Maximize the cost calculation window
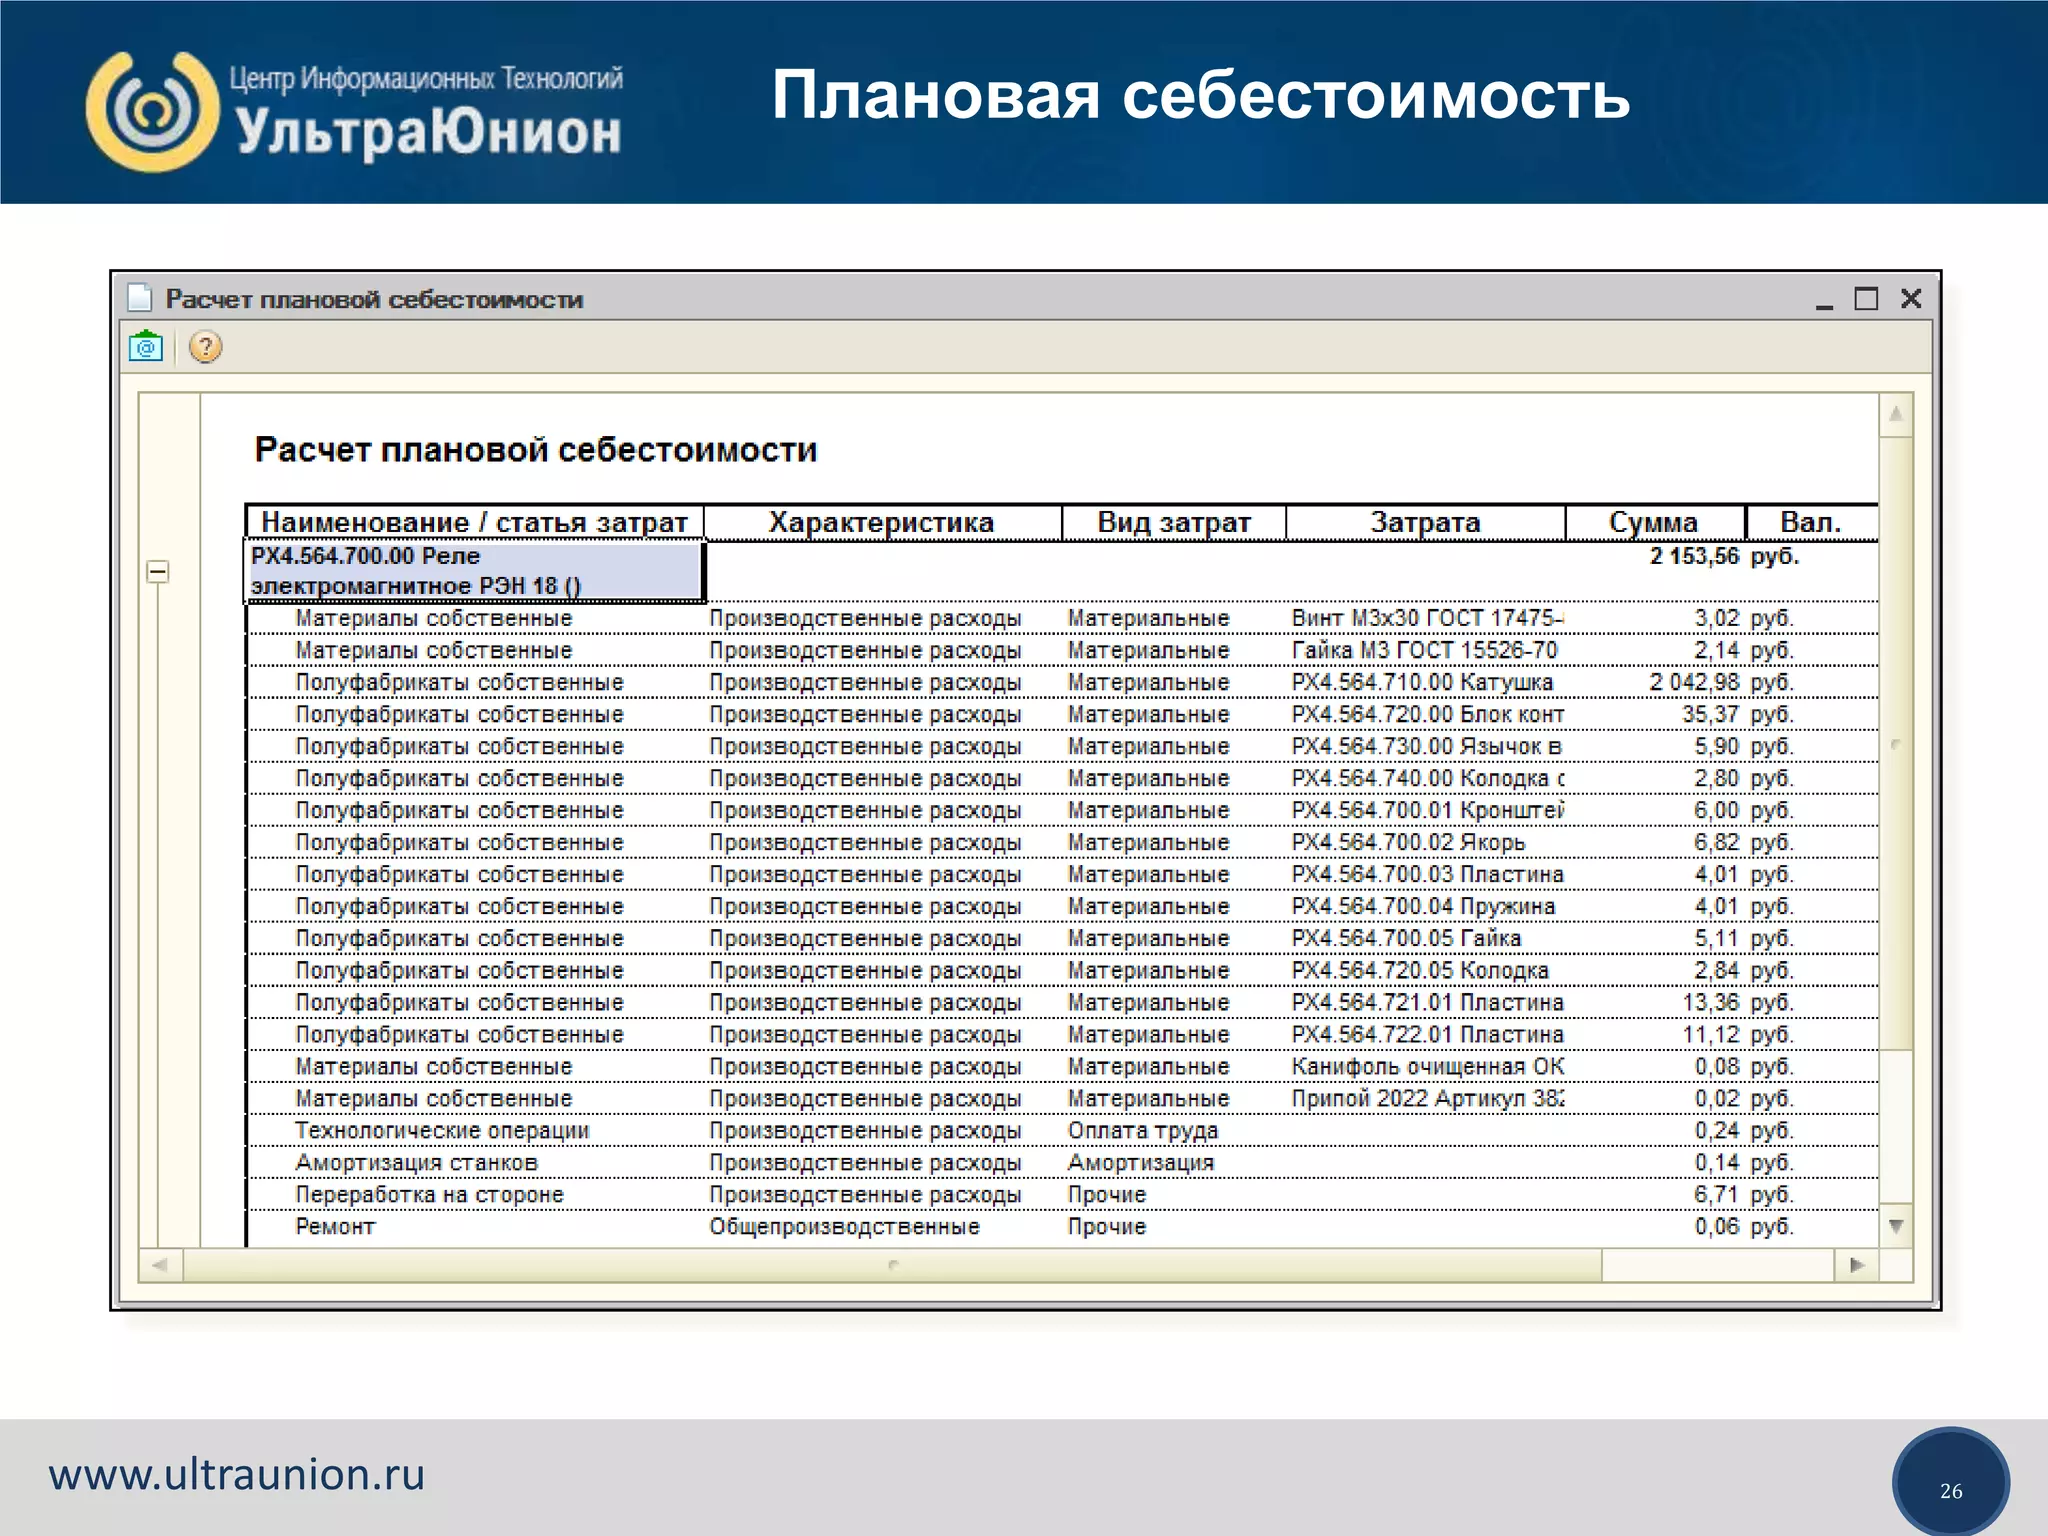 (x=1866, y=298)
